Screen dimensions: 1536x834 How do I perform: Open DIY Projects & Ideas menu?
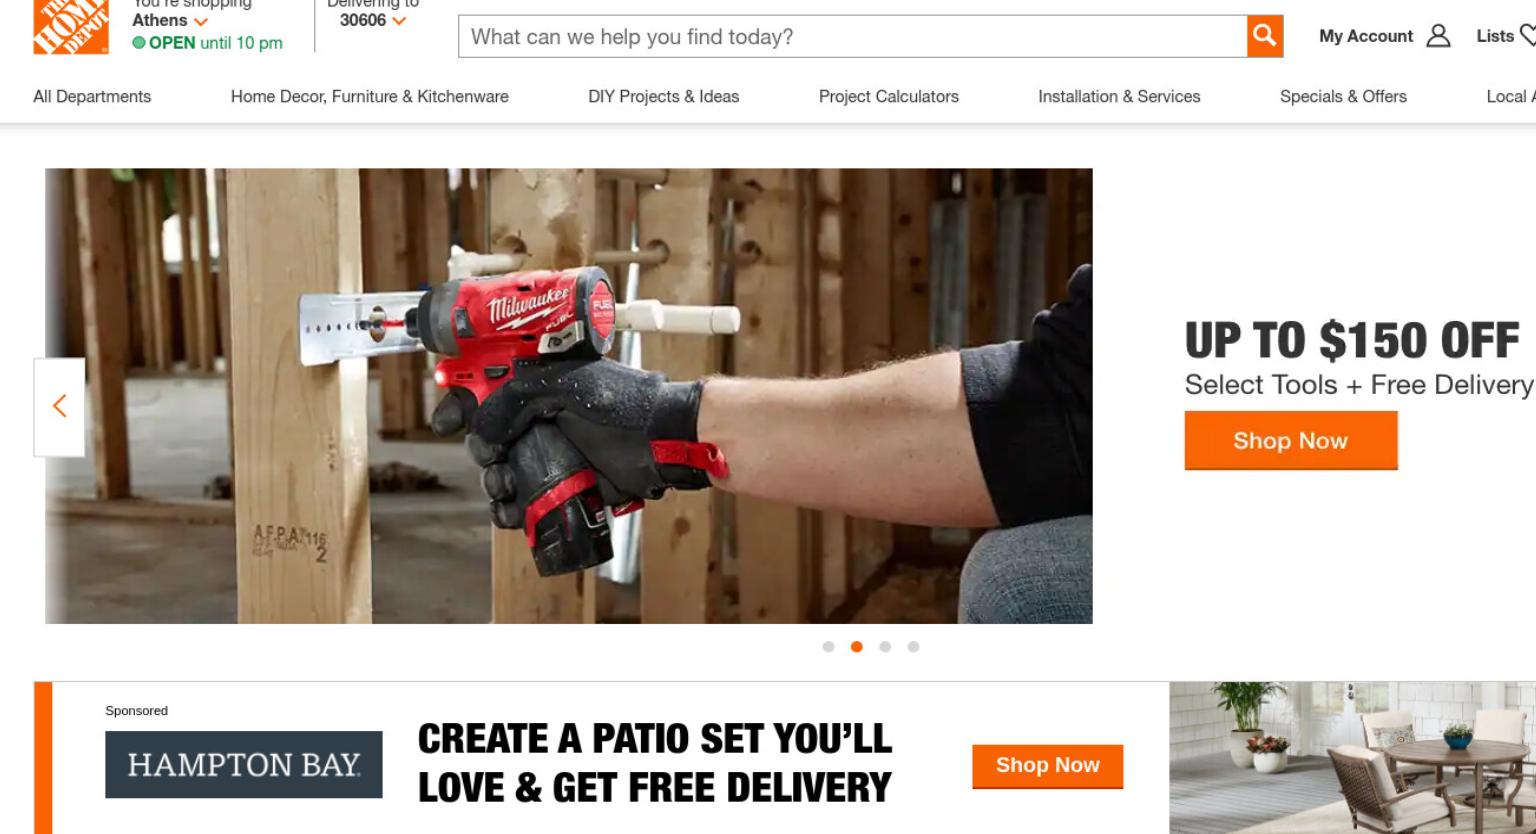point(664,97)
